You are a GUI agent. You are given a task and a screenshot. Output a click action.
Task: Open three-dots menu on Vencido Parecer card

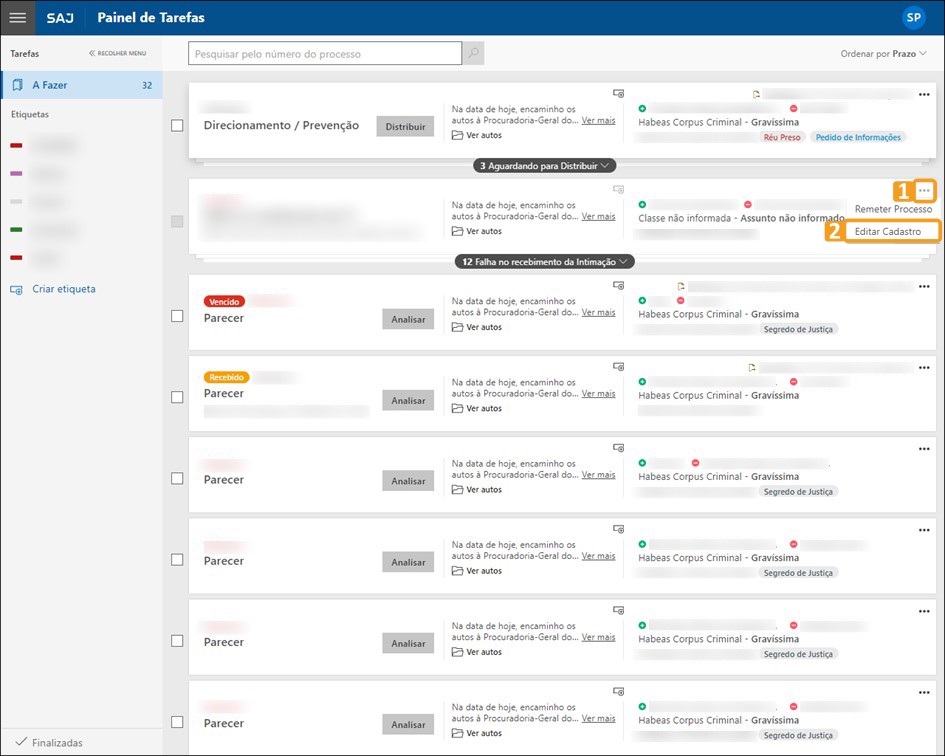pos(924,286)
